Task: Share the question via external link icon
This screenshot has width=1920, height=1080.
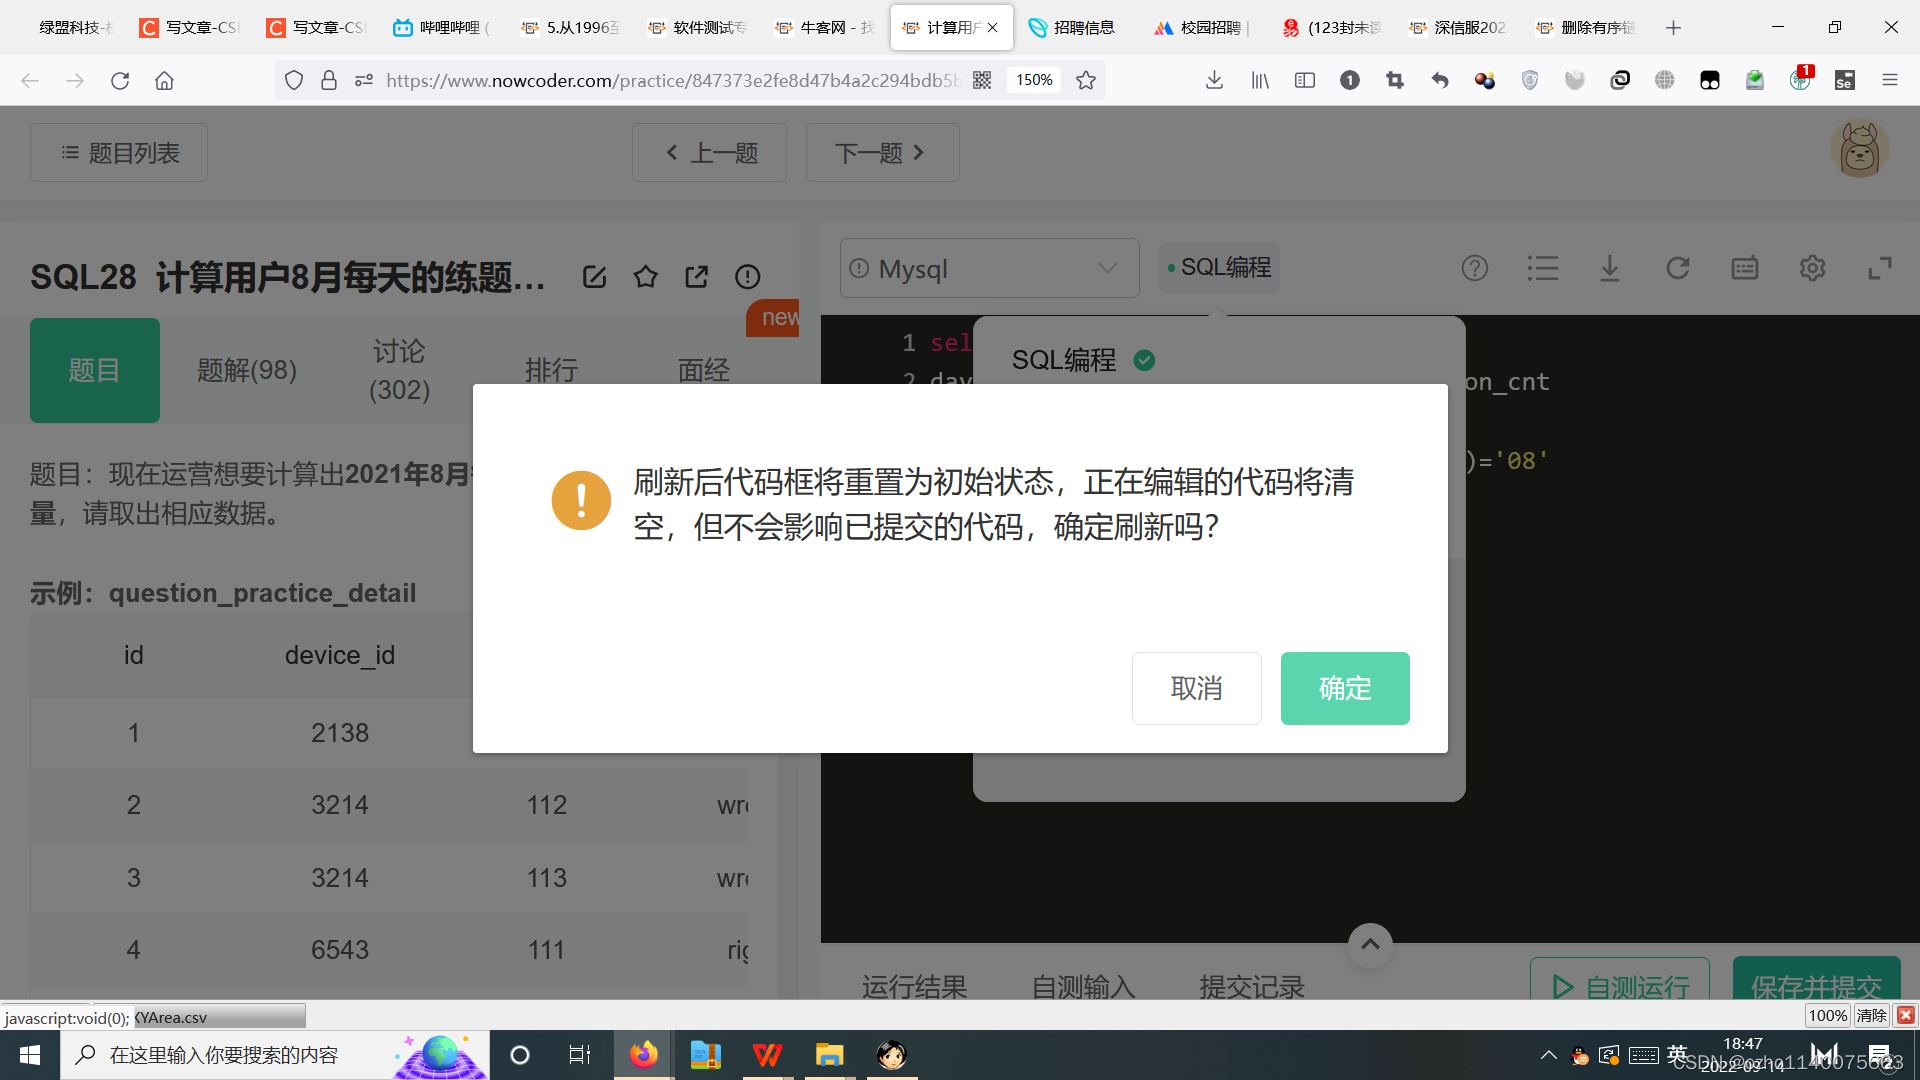Action: pyautogui.click(x=696, y=277)
